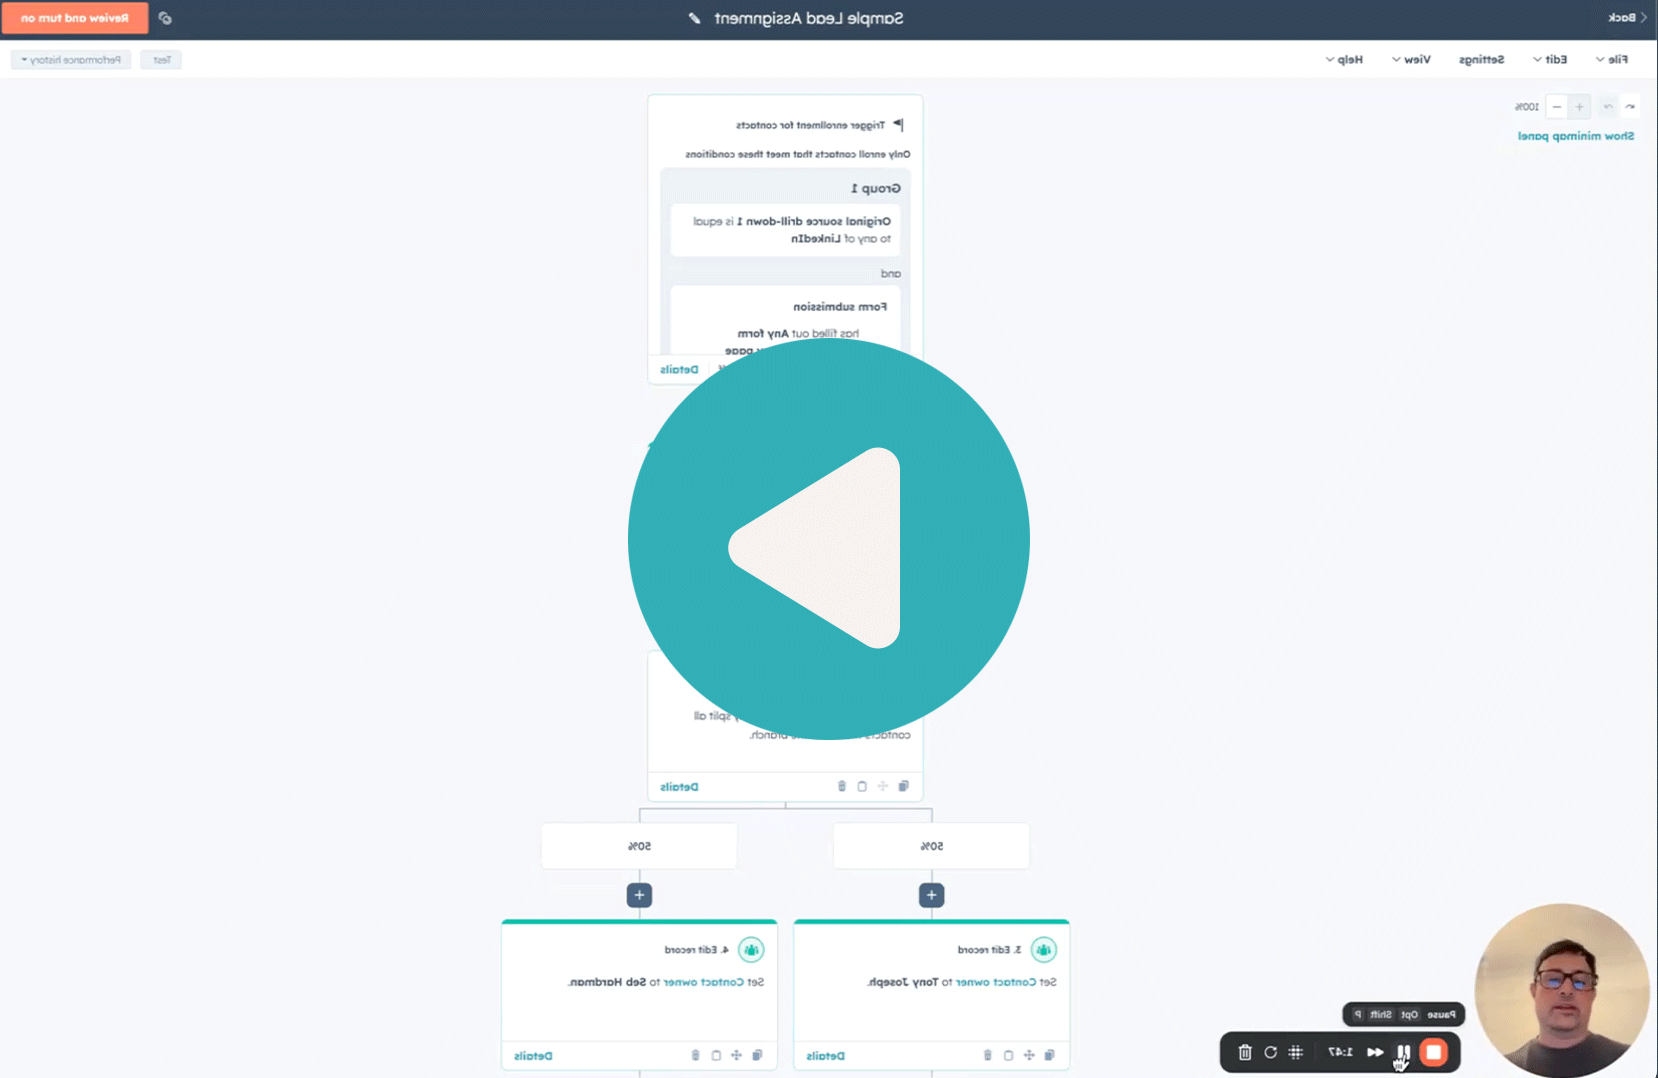Viewport: 1658px width, 1078px height.
Task: Open the Edit menu
Action: pos(1550,59)
